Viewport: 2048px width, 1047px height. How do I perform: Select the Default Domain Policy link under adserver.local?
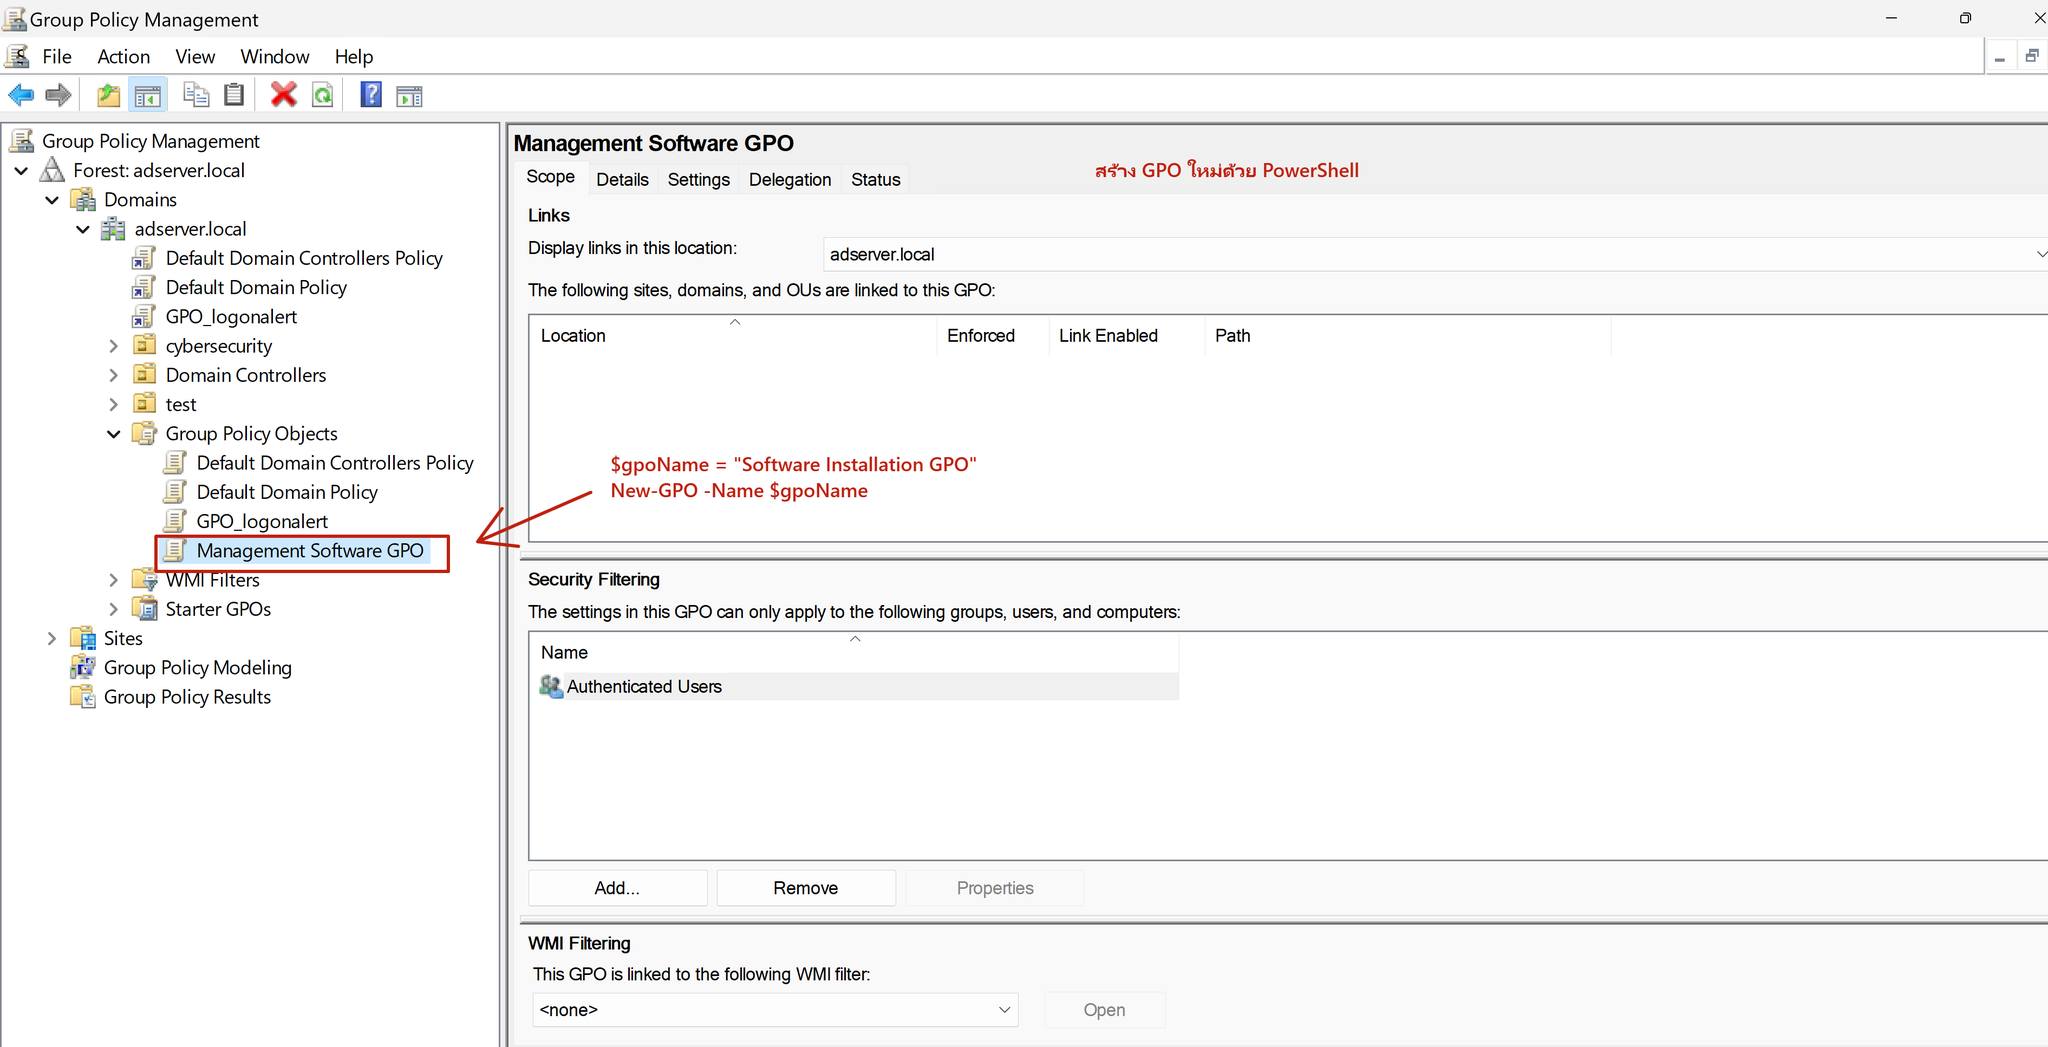tap(256, 288)
